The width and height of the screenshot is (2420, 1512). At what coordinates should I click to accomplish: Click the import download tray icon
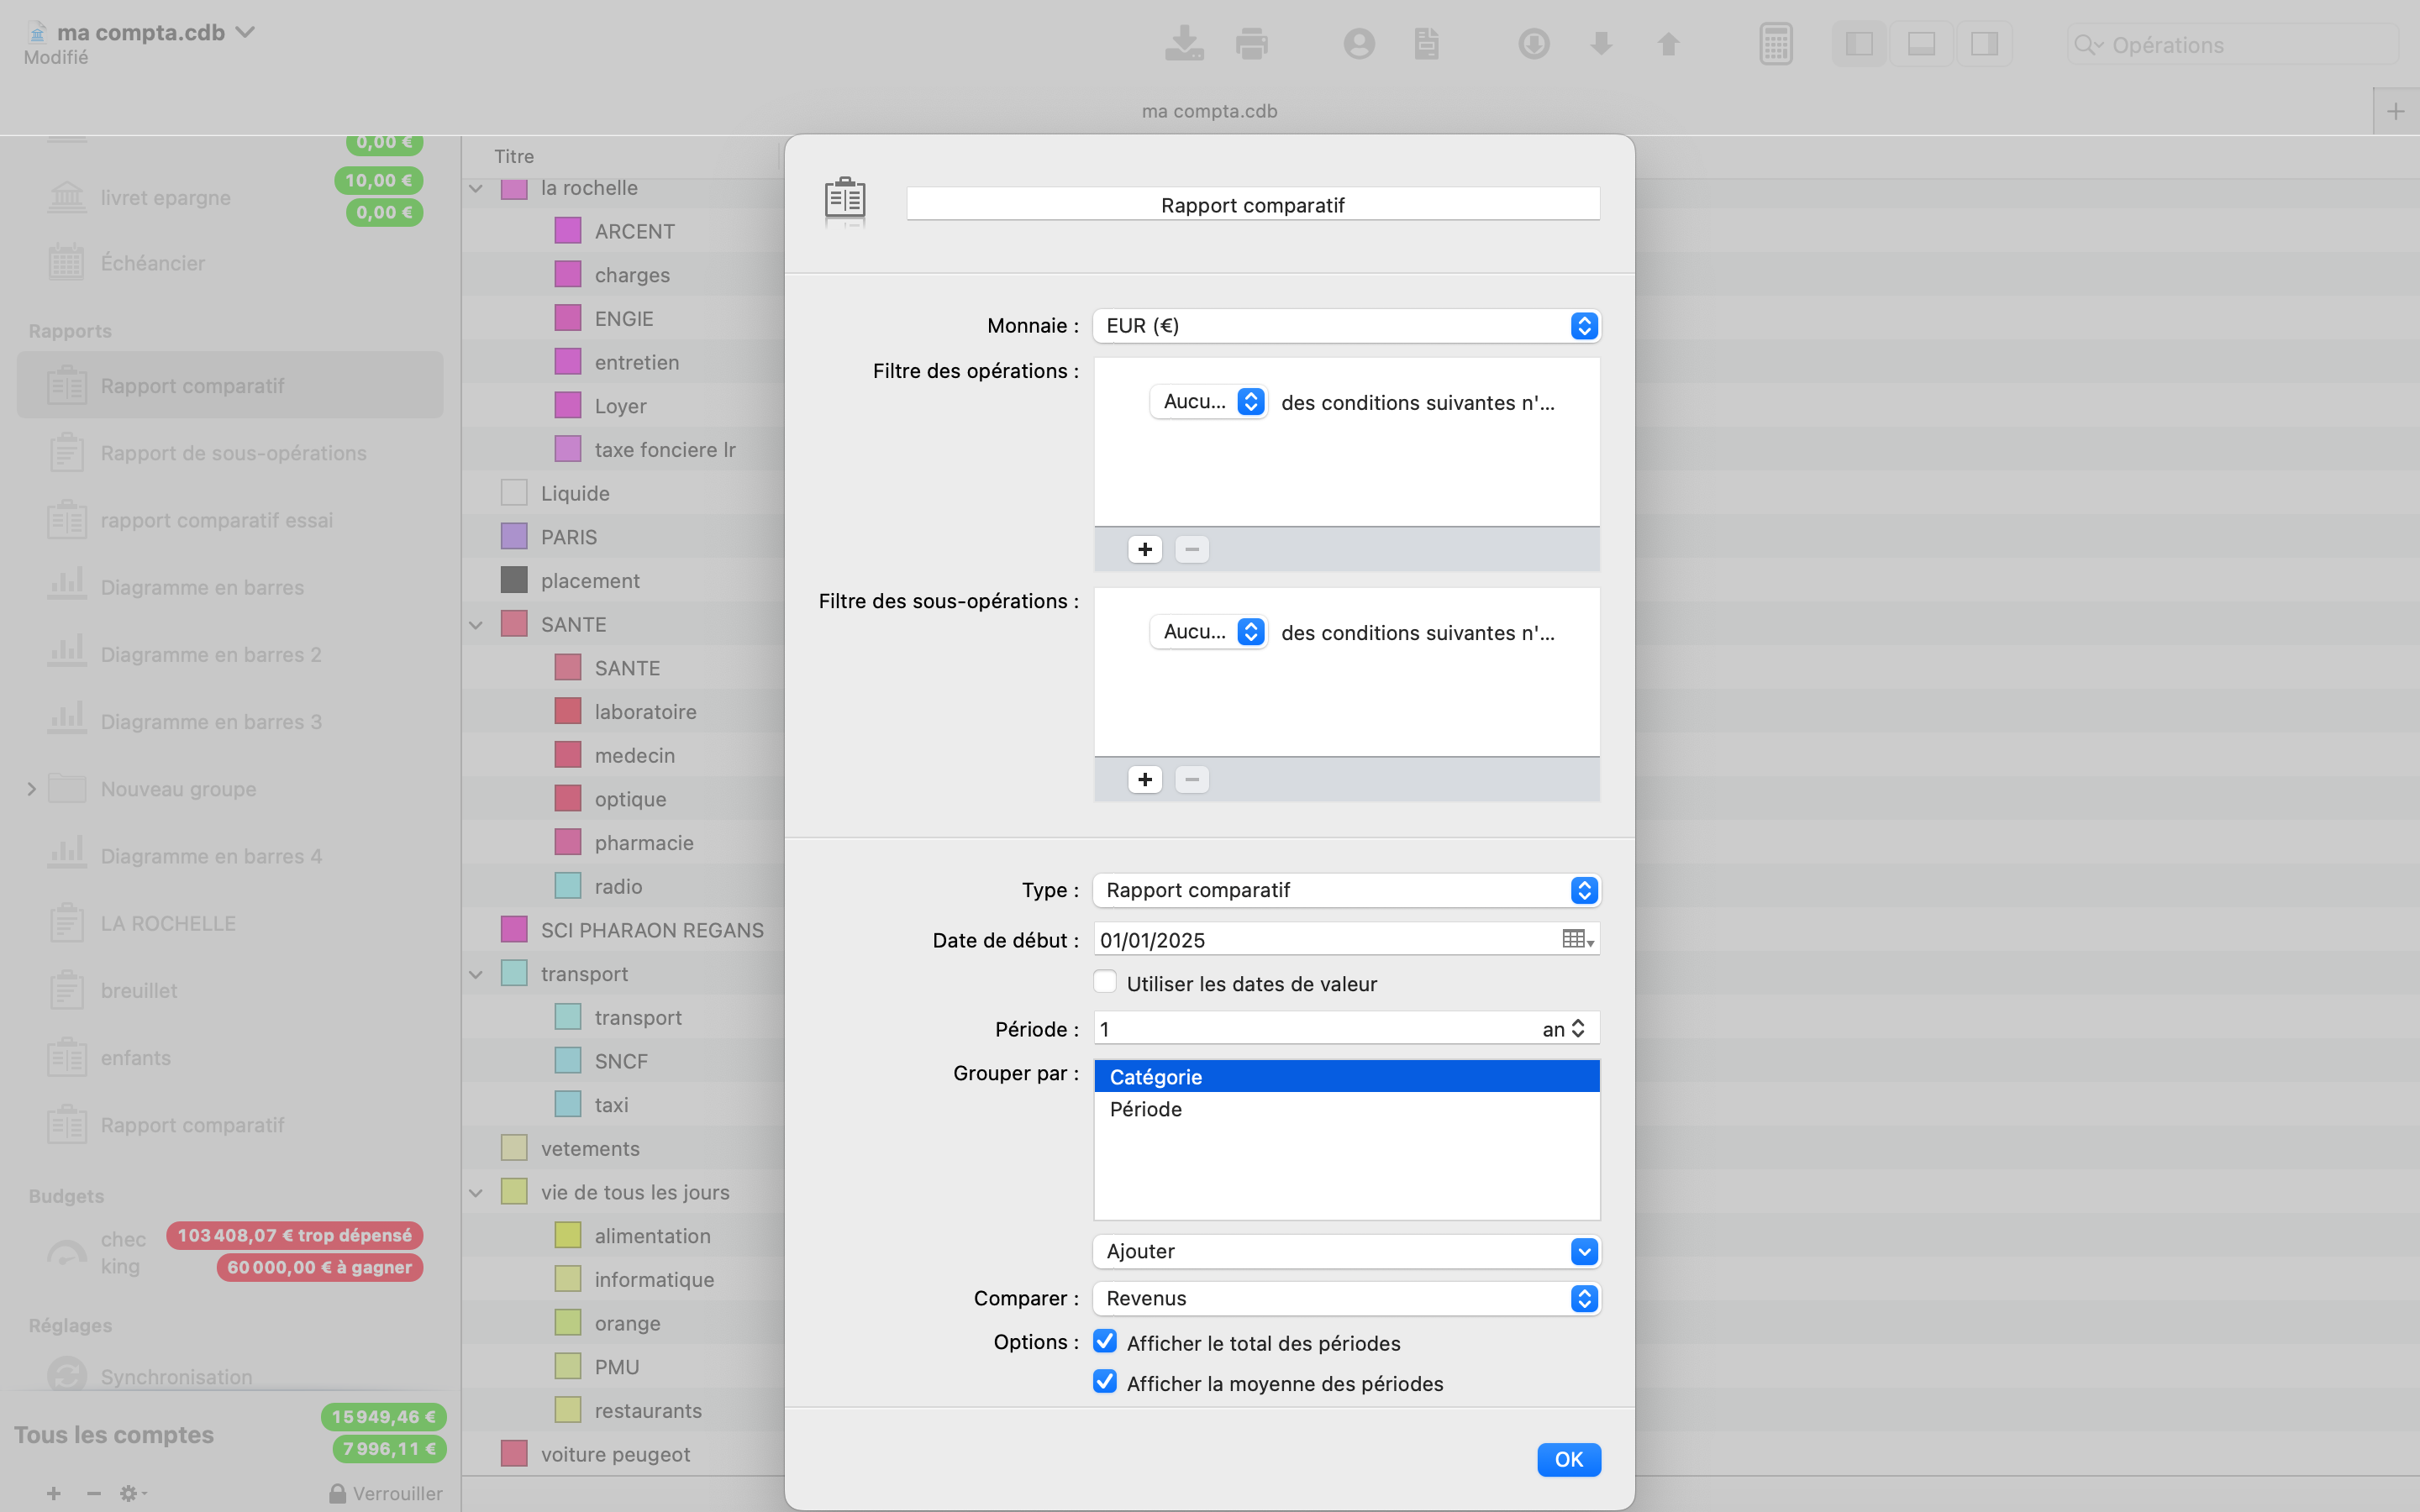coord(1184,44)
